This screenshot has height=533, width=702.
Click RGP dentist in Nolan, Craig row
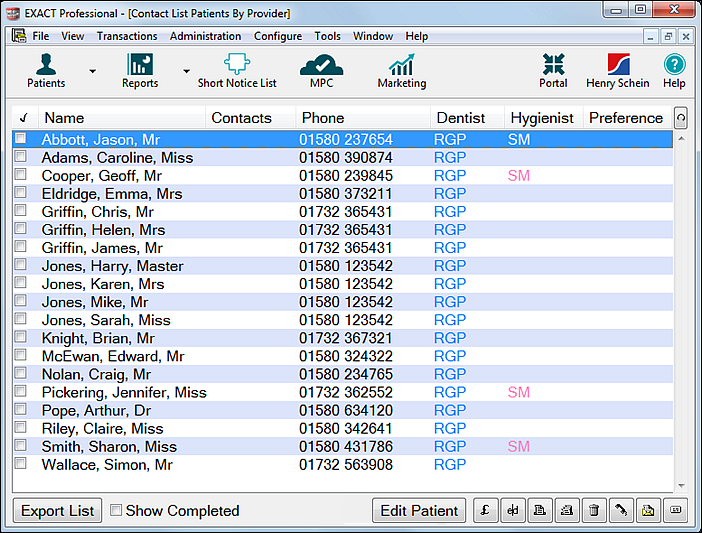(450, 374)
